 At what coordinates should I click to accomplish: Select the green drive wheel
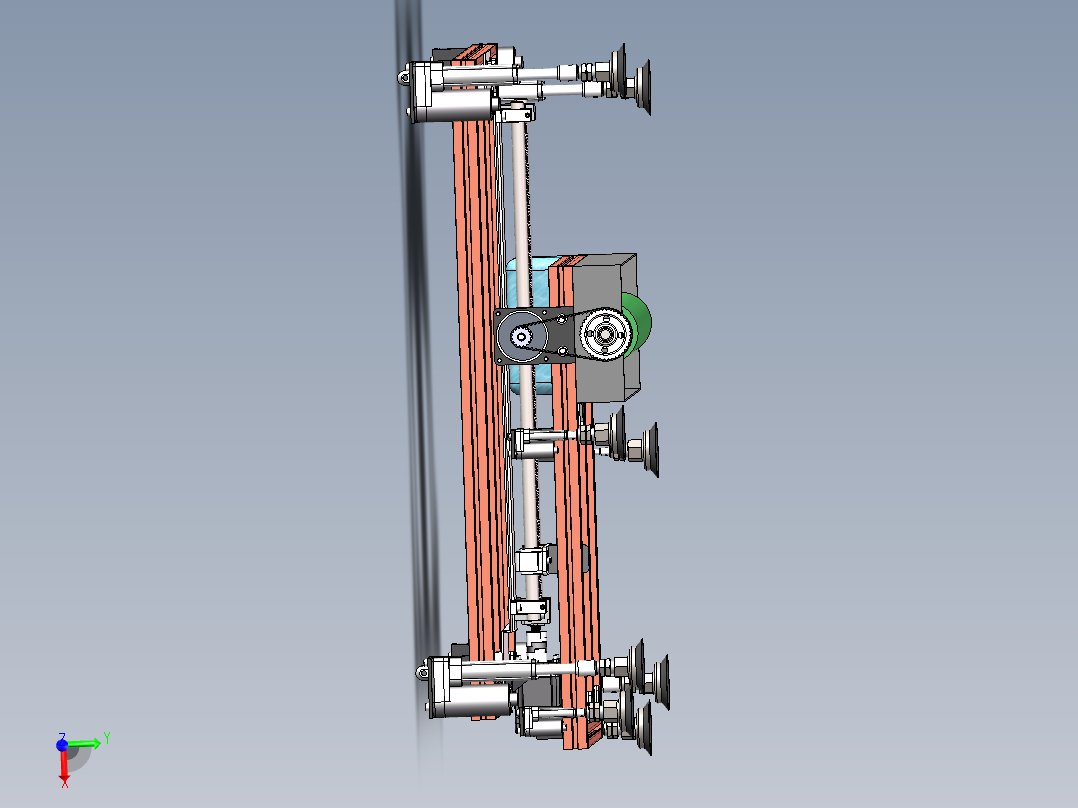(x=641, y=323)
